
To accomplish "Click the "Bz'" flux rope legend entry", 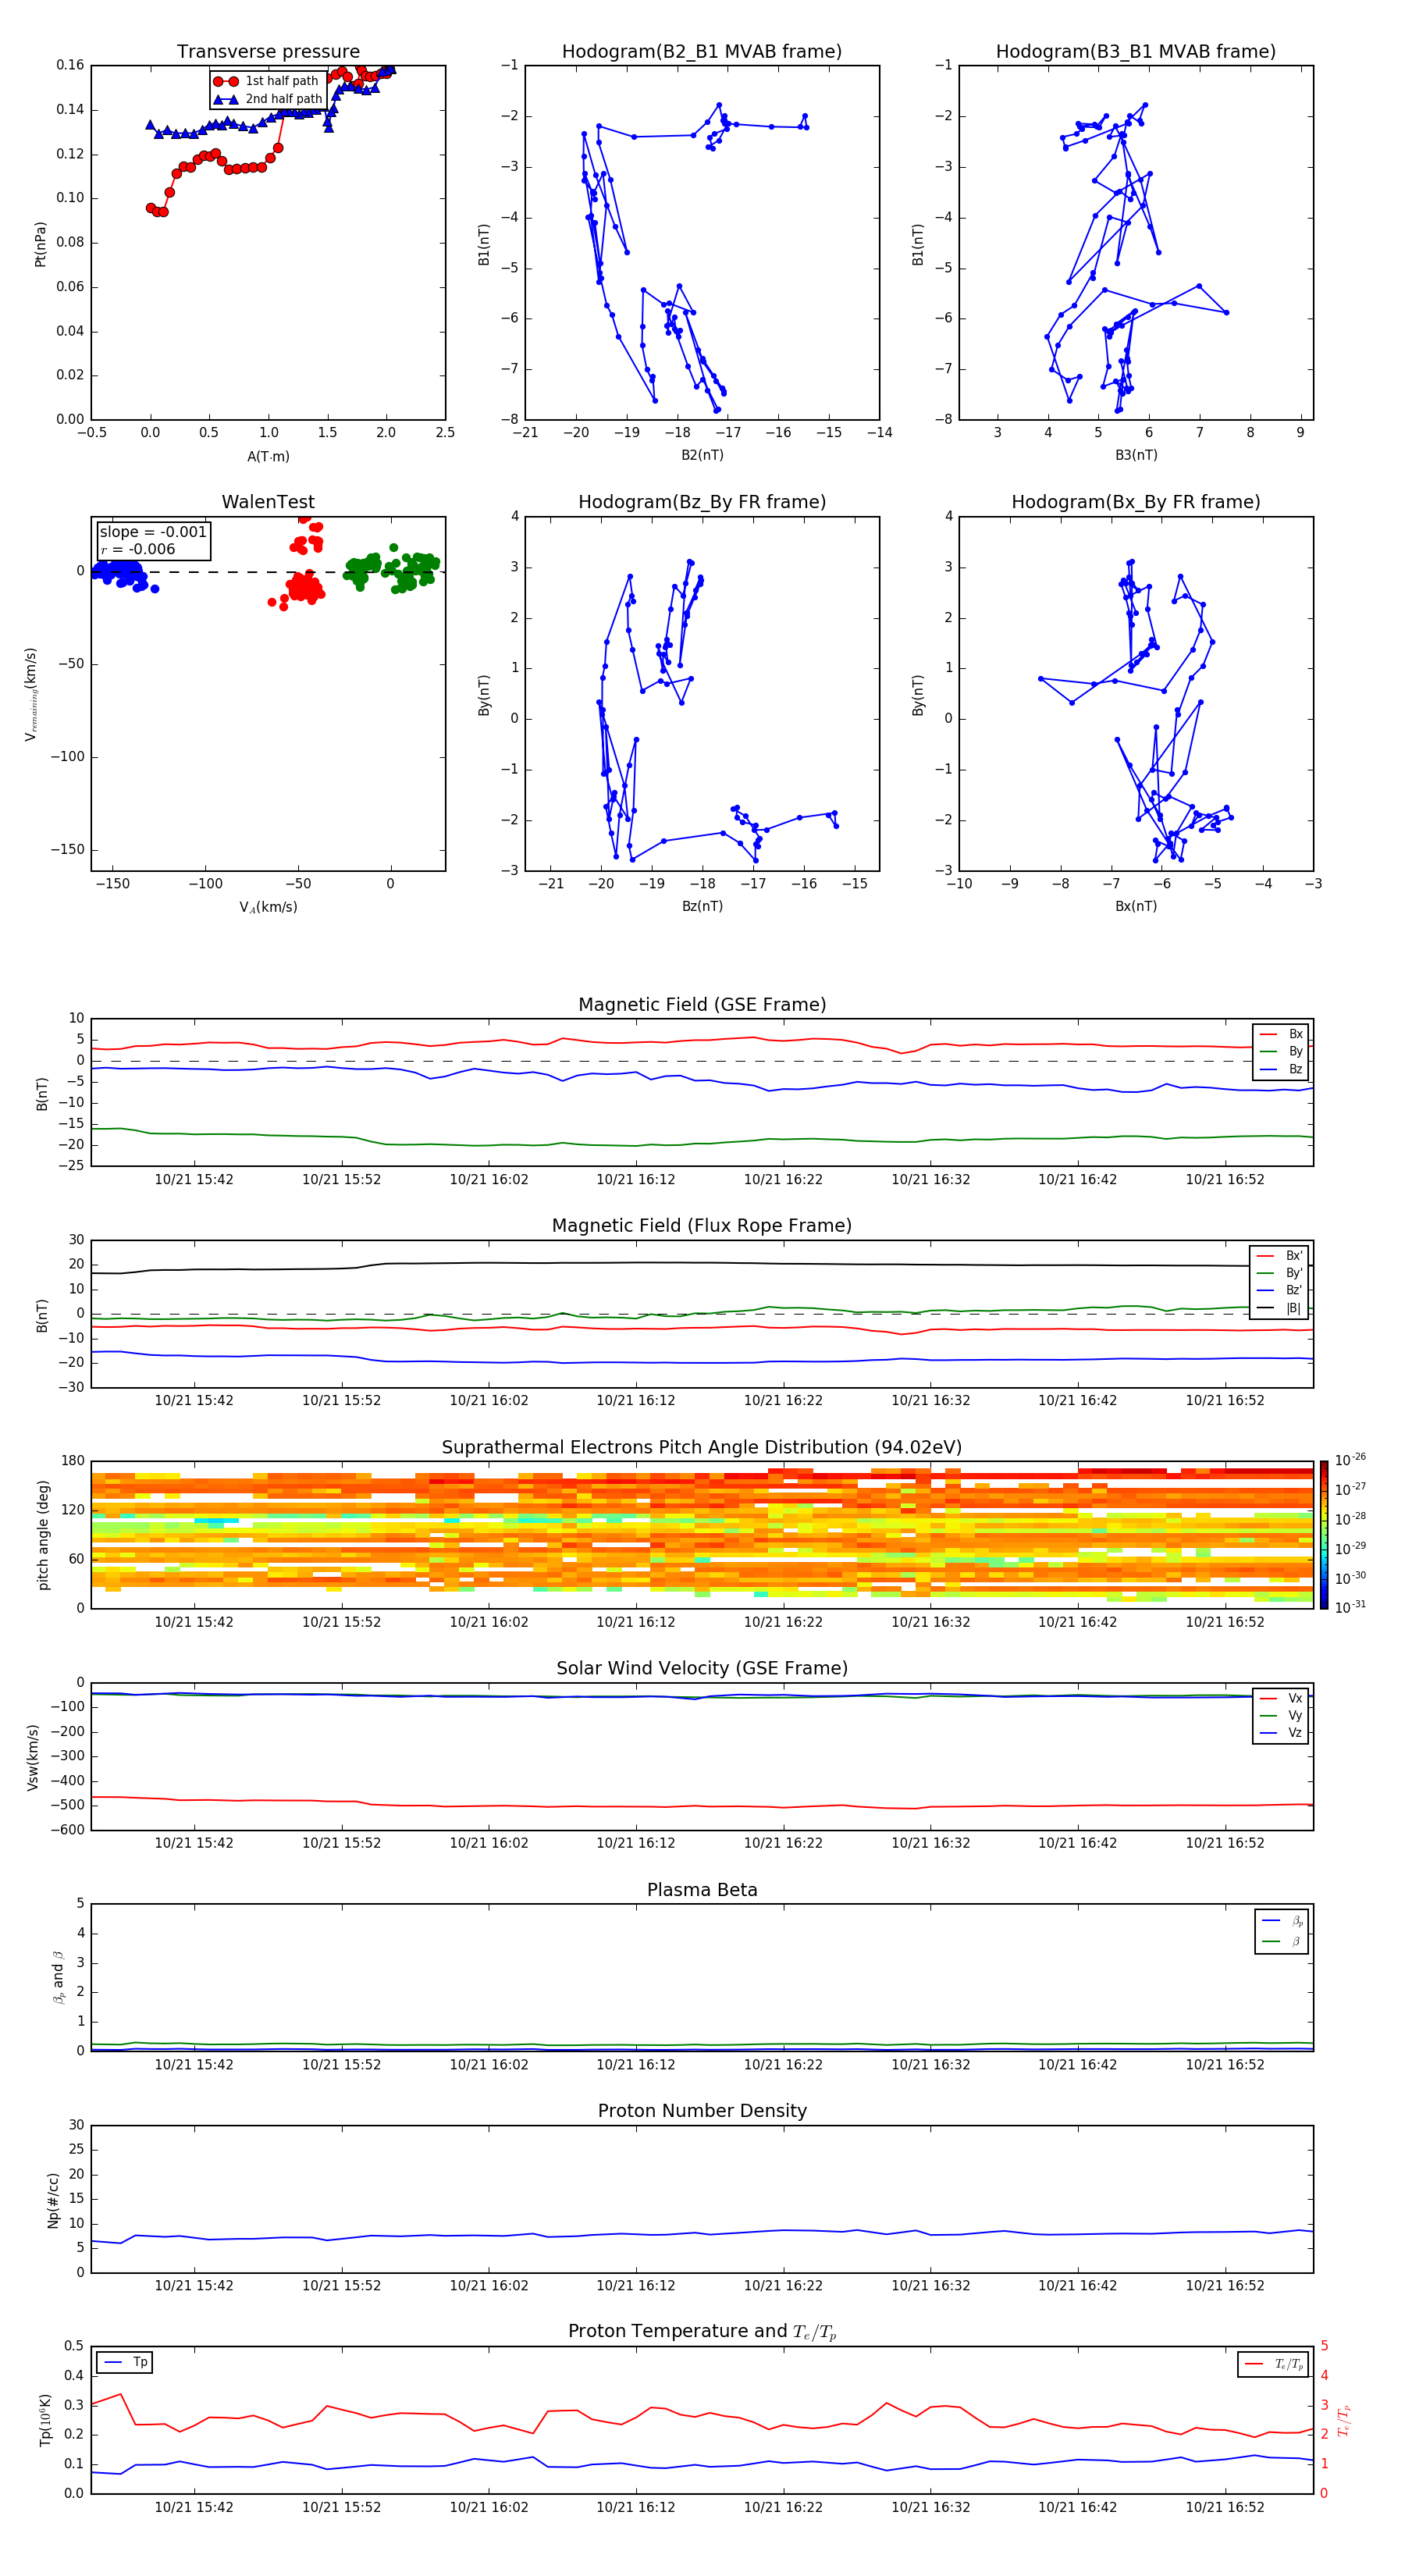I will point(1279,1290).
